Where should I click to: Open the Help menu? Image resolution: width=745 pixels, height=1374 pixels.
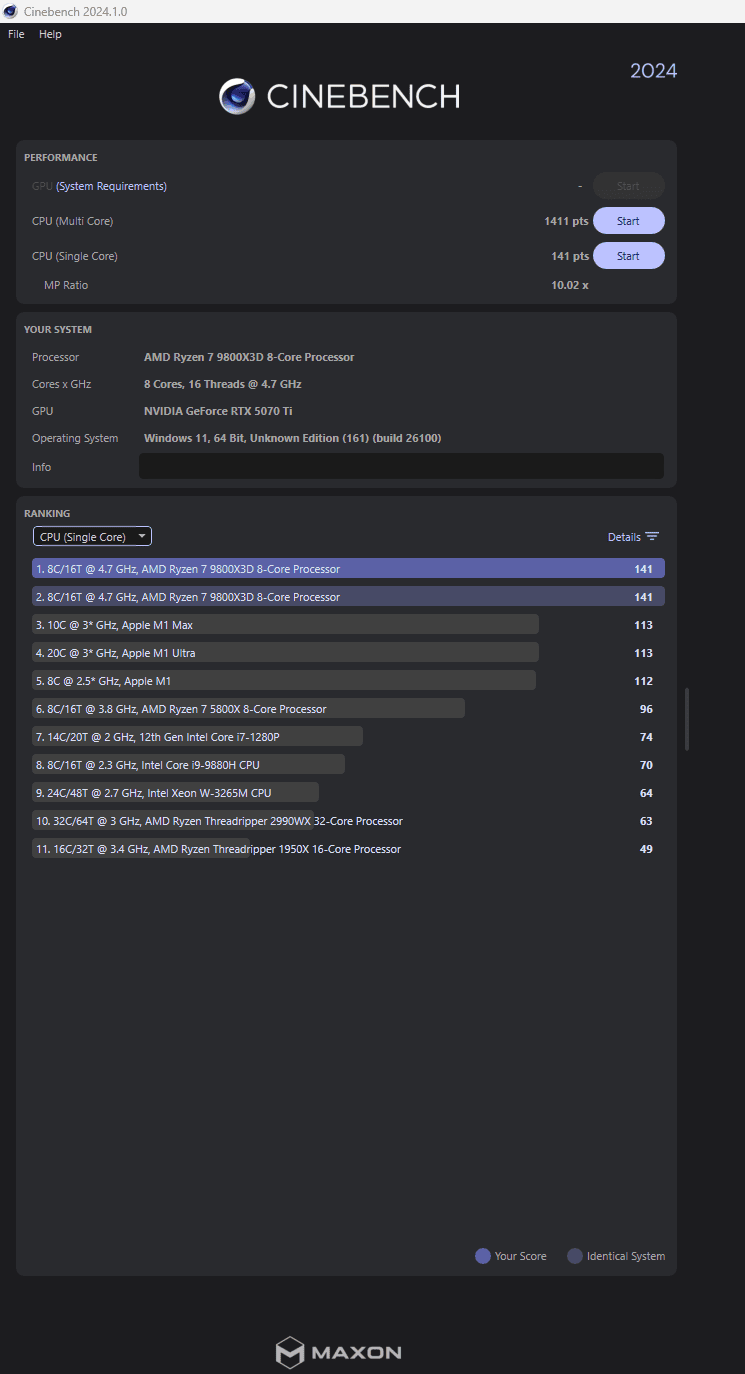coord(50,34)
